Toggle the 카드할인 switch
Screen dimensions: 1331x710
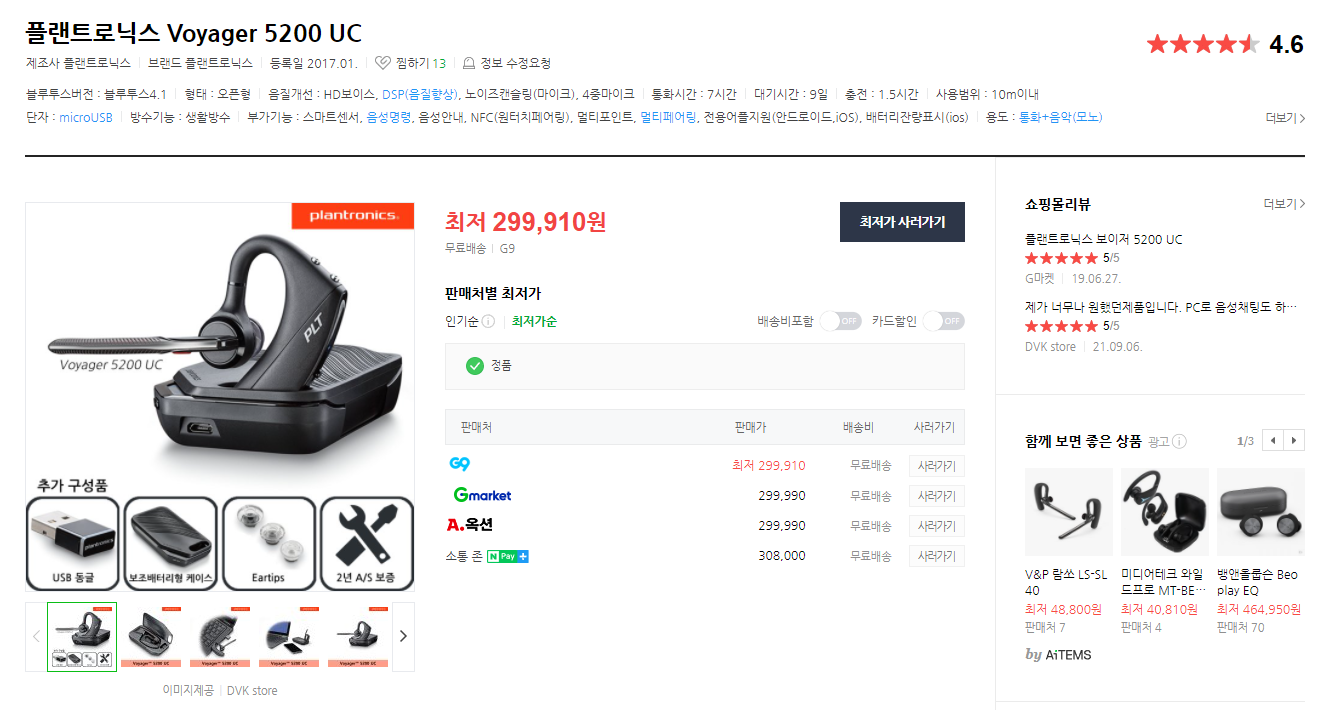tap(943, 321)
